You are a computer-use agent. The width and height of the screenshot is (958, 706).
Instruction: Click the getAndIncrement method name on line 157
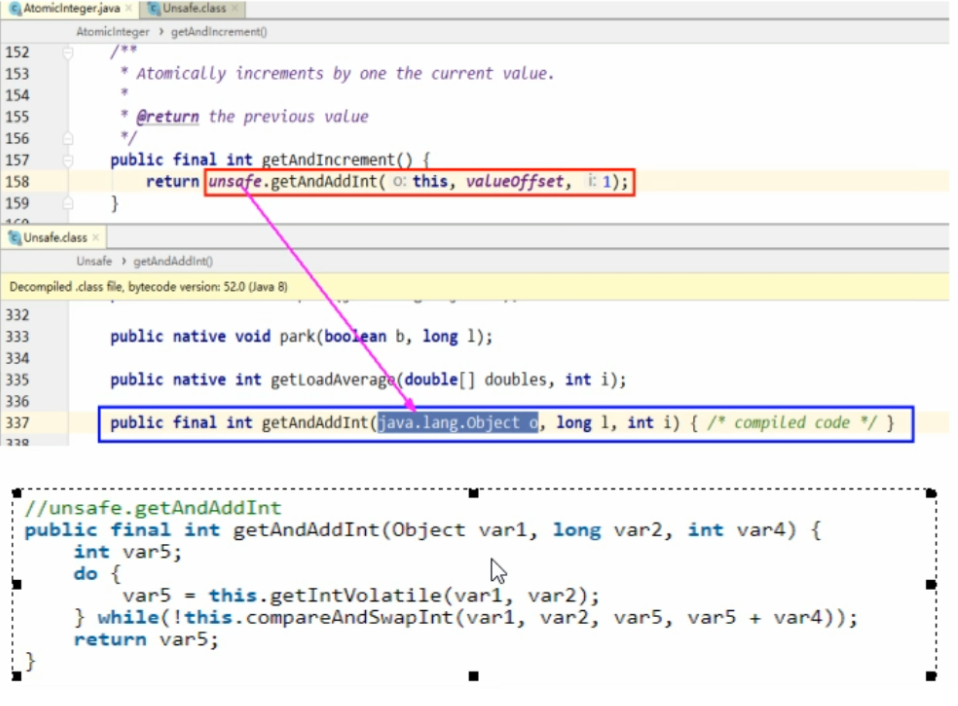[329, 160]
